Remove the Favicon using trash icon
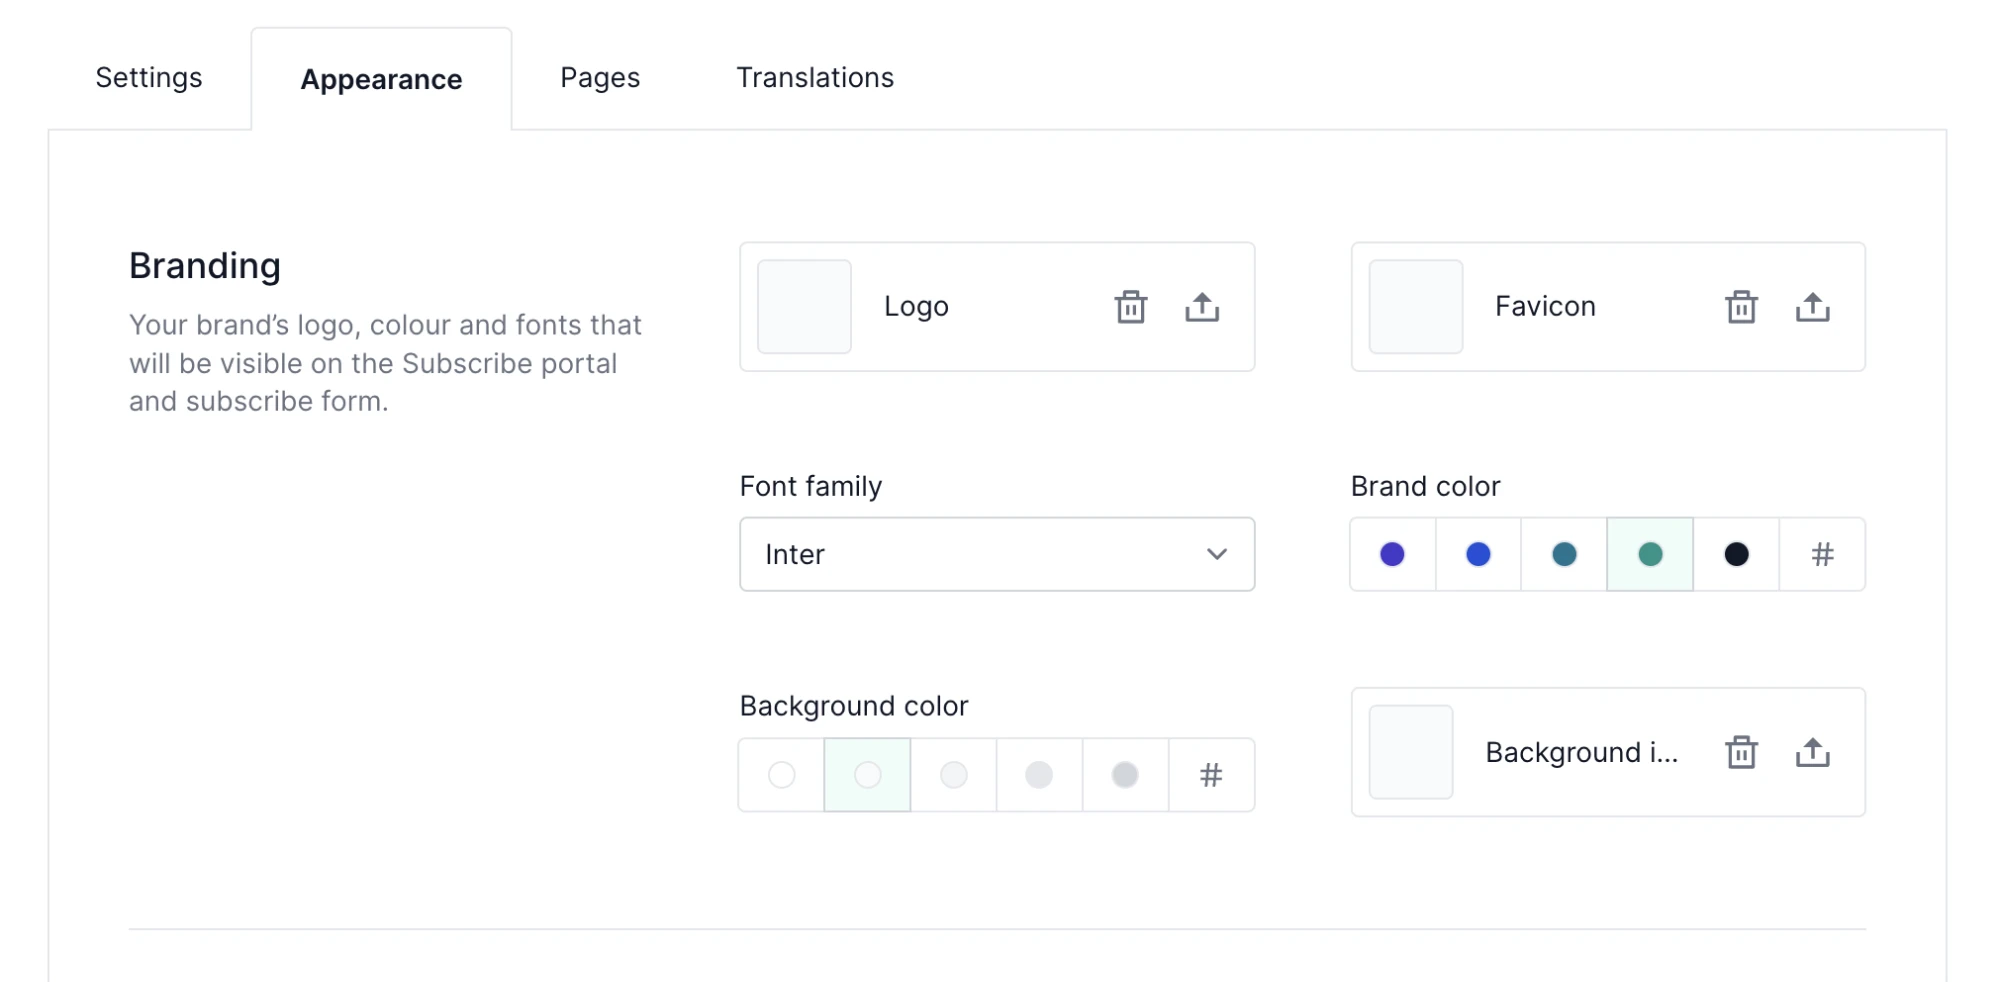 pyautogui.click(x=1740, y=307)
